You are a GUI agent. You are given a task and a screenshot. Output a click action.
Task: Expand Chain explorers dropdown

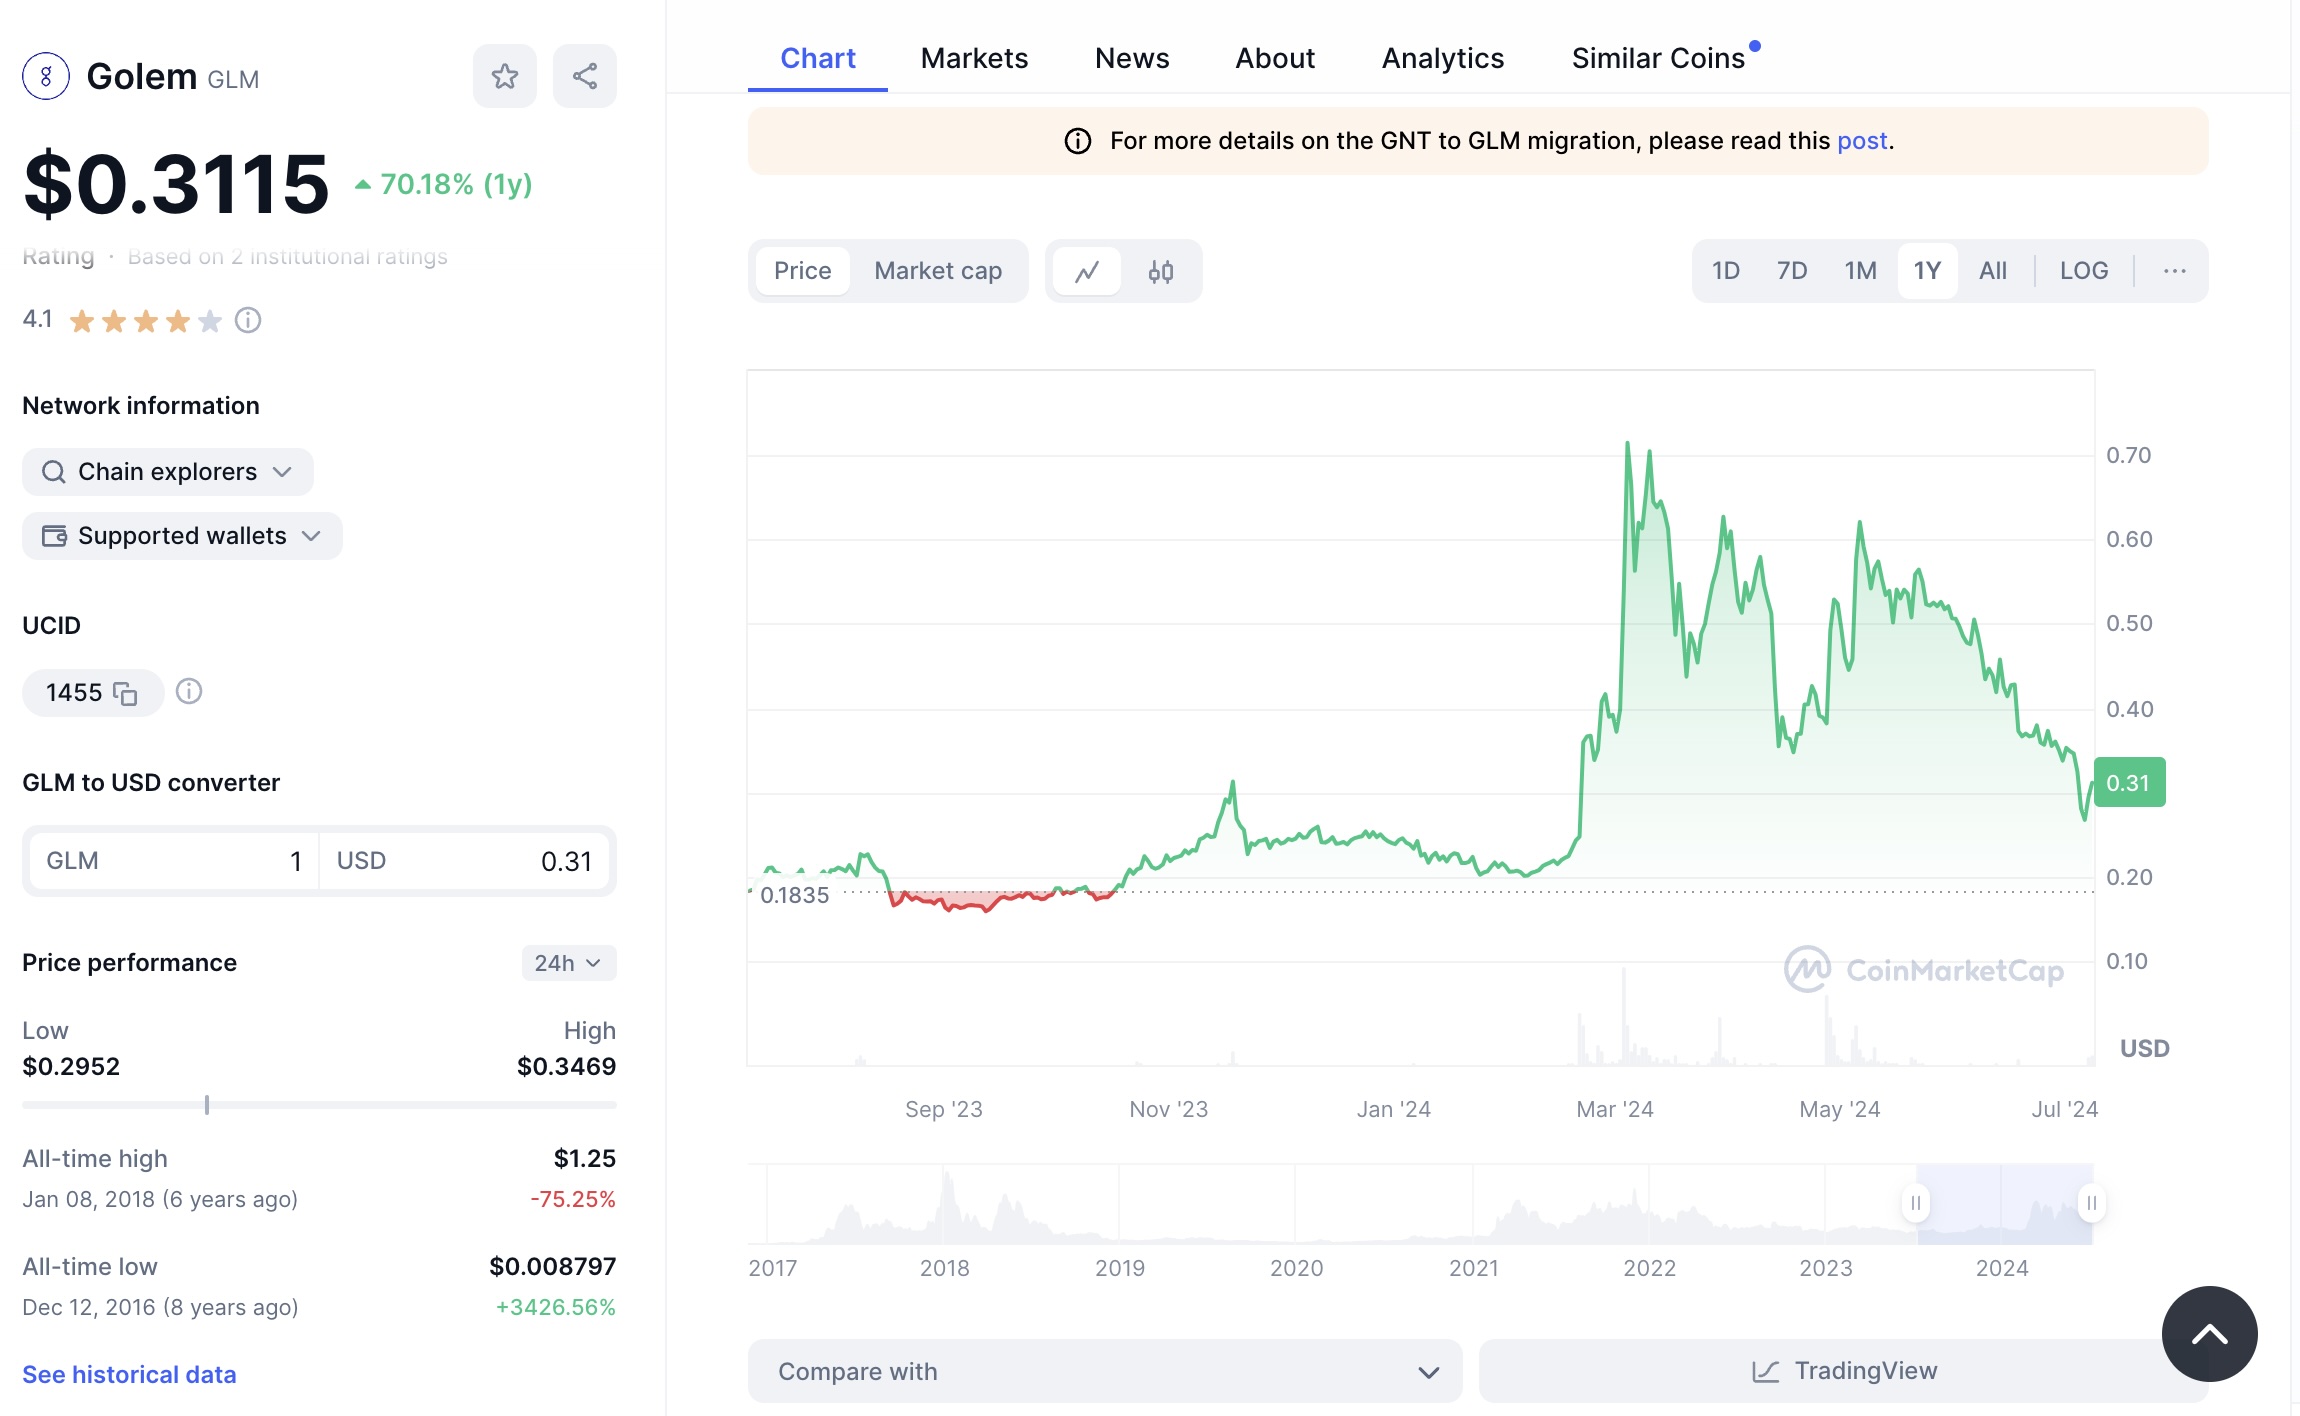click(168, 472)
